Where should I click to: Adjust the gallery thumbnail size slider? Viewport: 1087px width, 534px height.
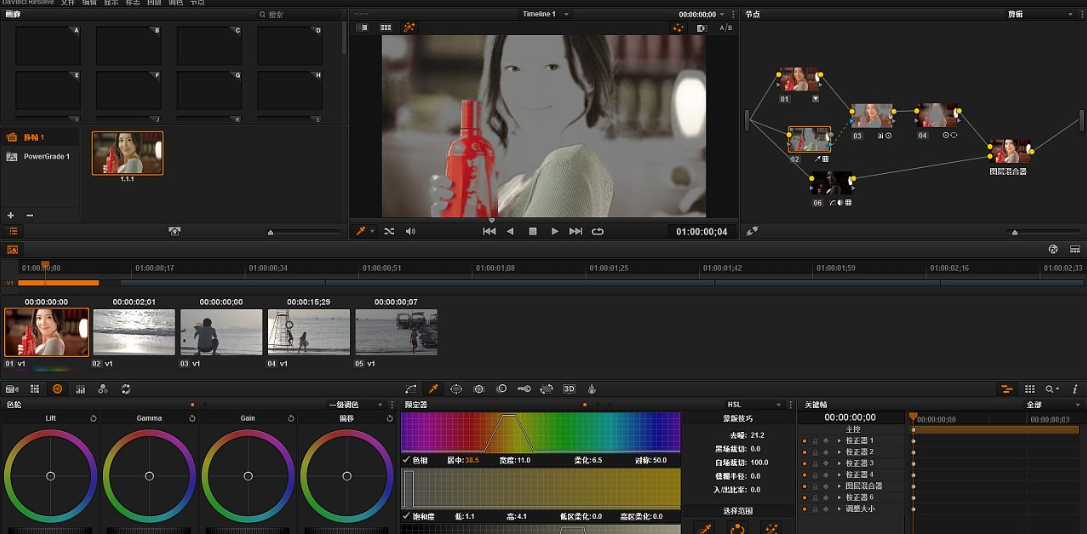click(270, 232)
